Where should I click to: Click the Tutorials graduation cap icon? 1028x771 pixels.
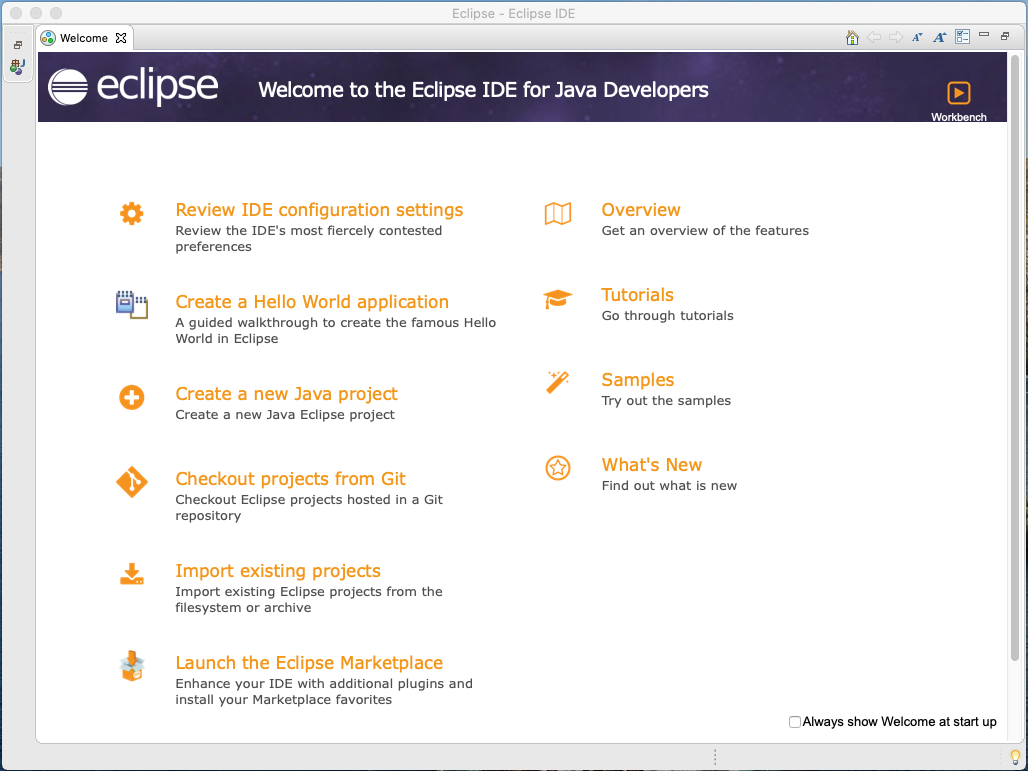558,299
